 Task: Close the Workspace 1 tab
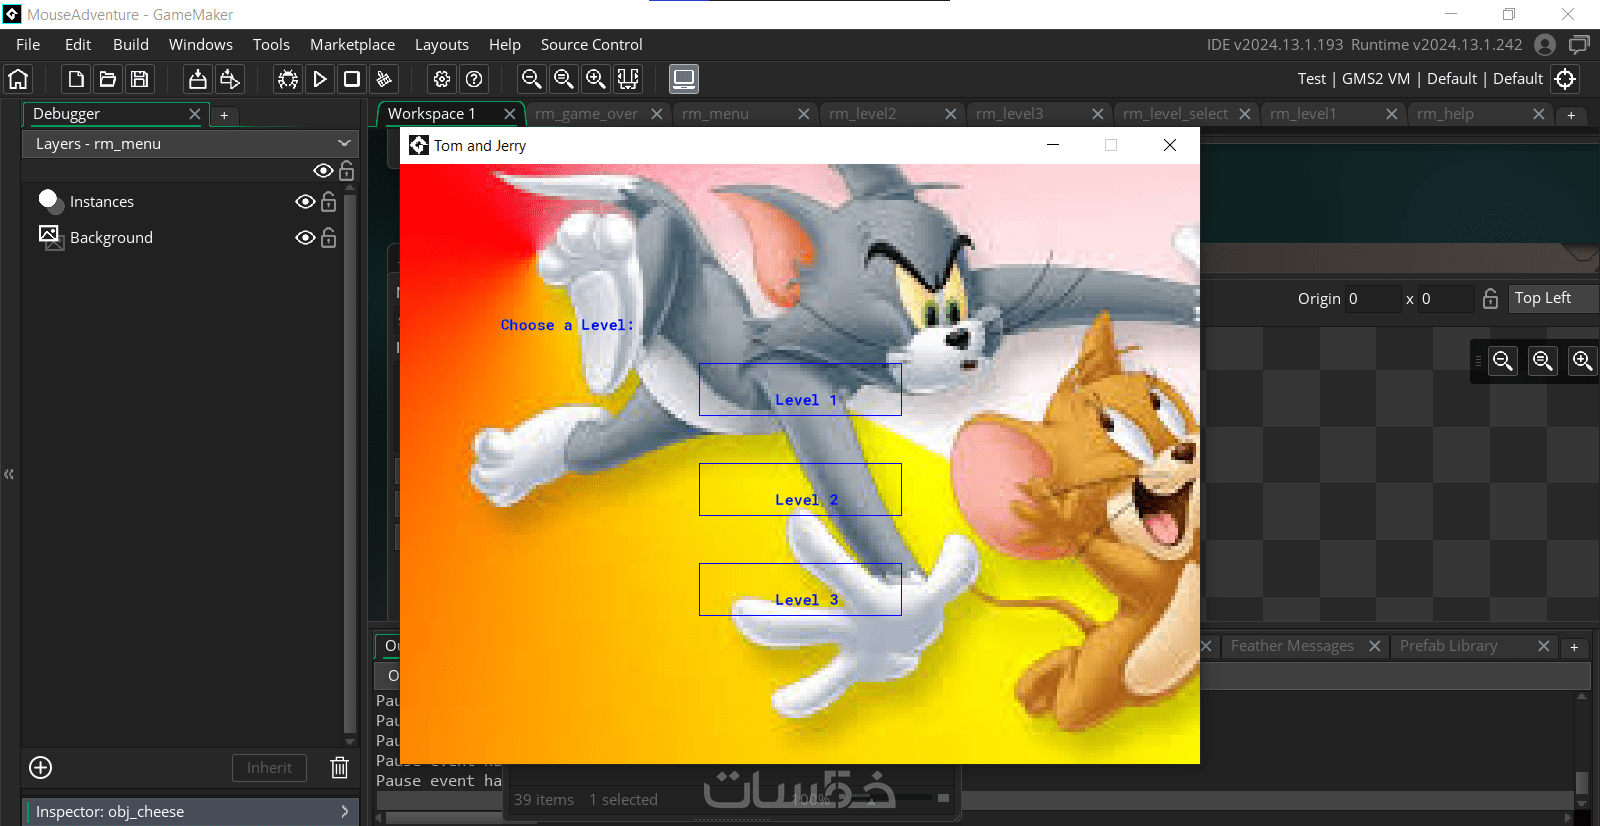[509, 114]
